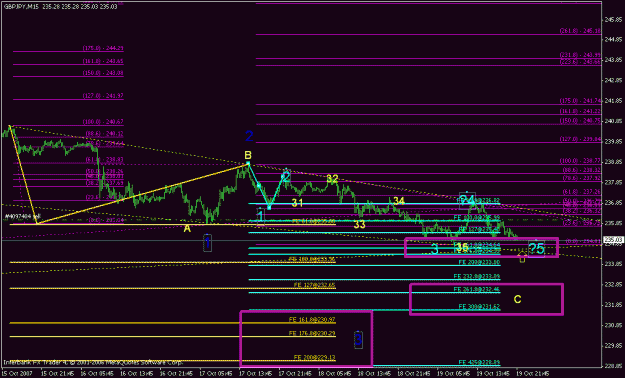Select the '#4097404 sell' order label
Viewport: 625px width, 378px height.
pos(23,217)
